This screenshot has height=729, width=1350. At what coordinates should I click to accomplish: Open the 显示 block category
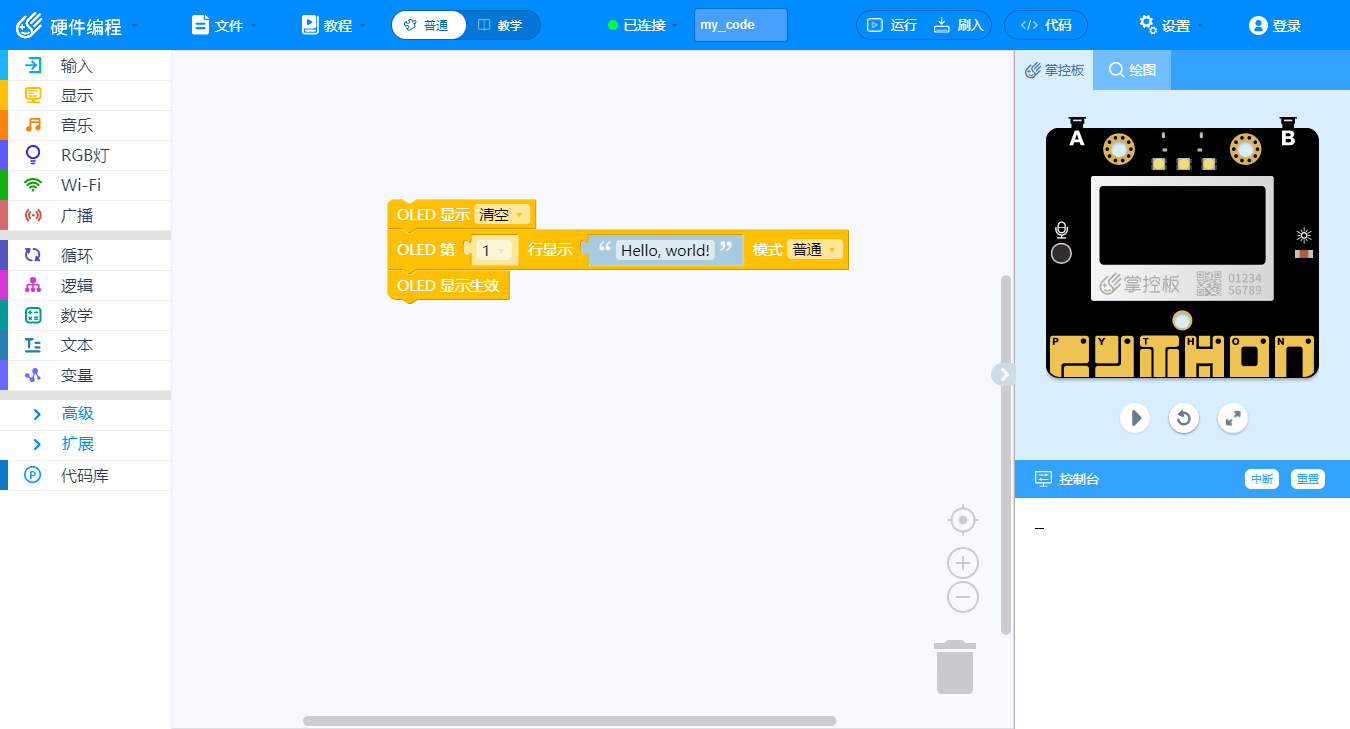85,96
